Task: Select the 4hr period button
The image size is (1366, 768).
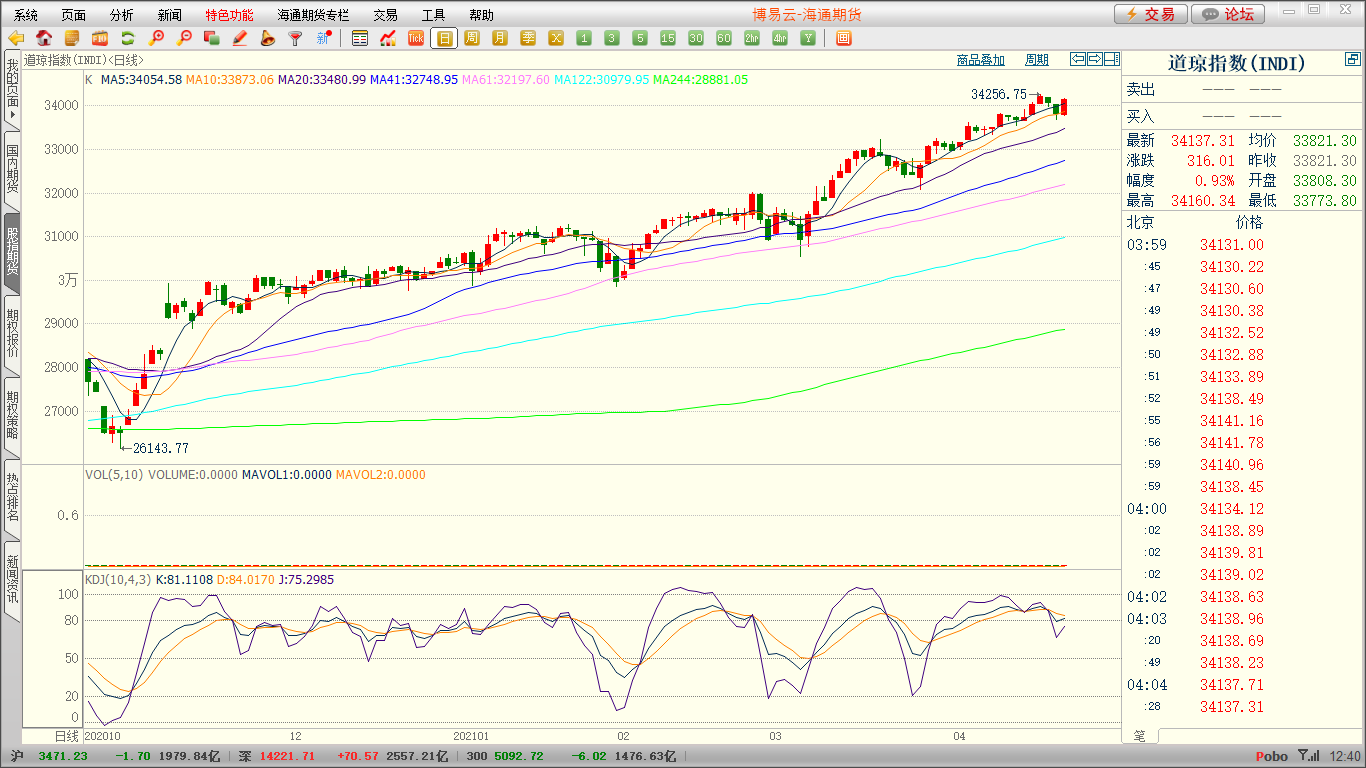Action: [x=780, y=38]
